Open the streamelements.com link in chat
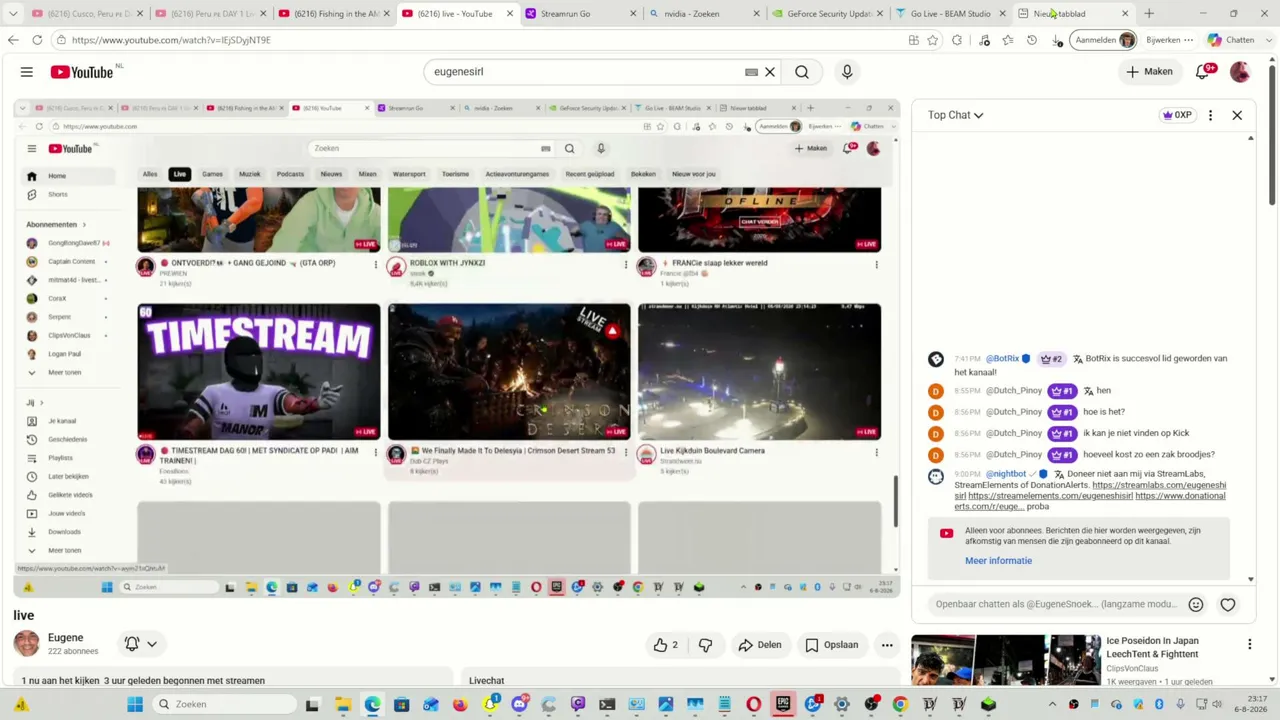 click(1050, 496)
